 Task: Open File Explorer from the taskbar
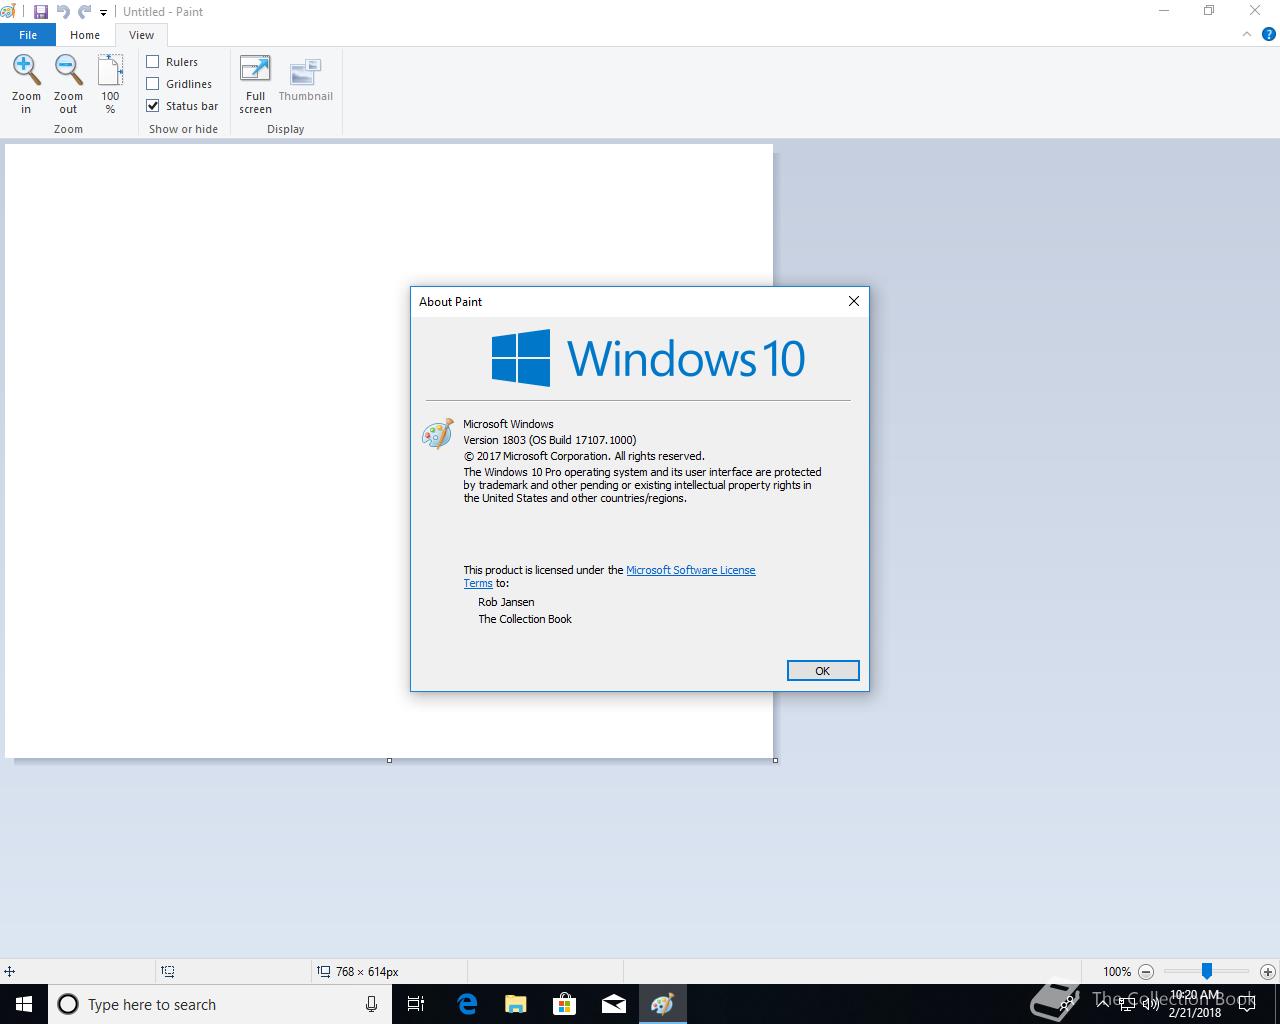[515, 1004]
